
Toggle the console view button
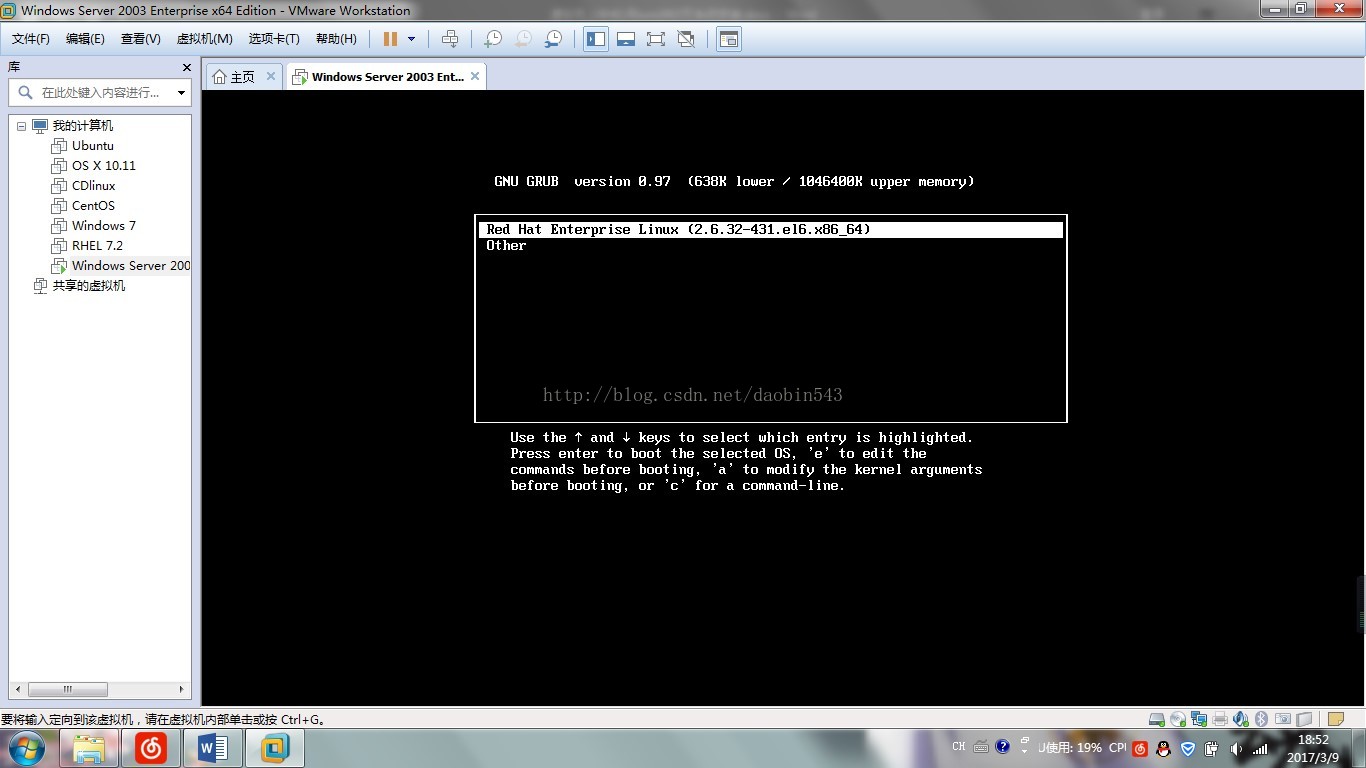729,39
